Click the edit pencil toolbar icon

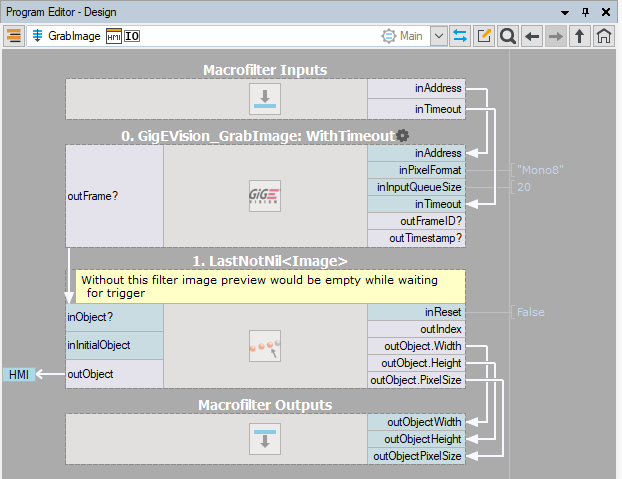point(484,36)
